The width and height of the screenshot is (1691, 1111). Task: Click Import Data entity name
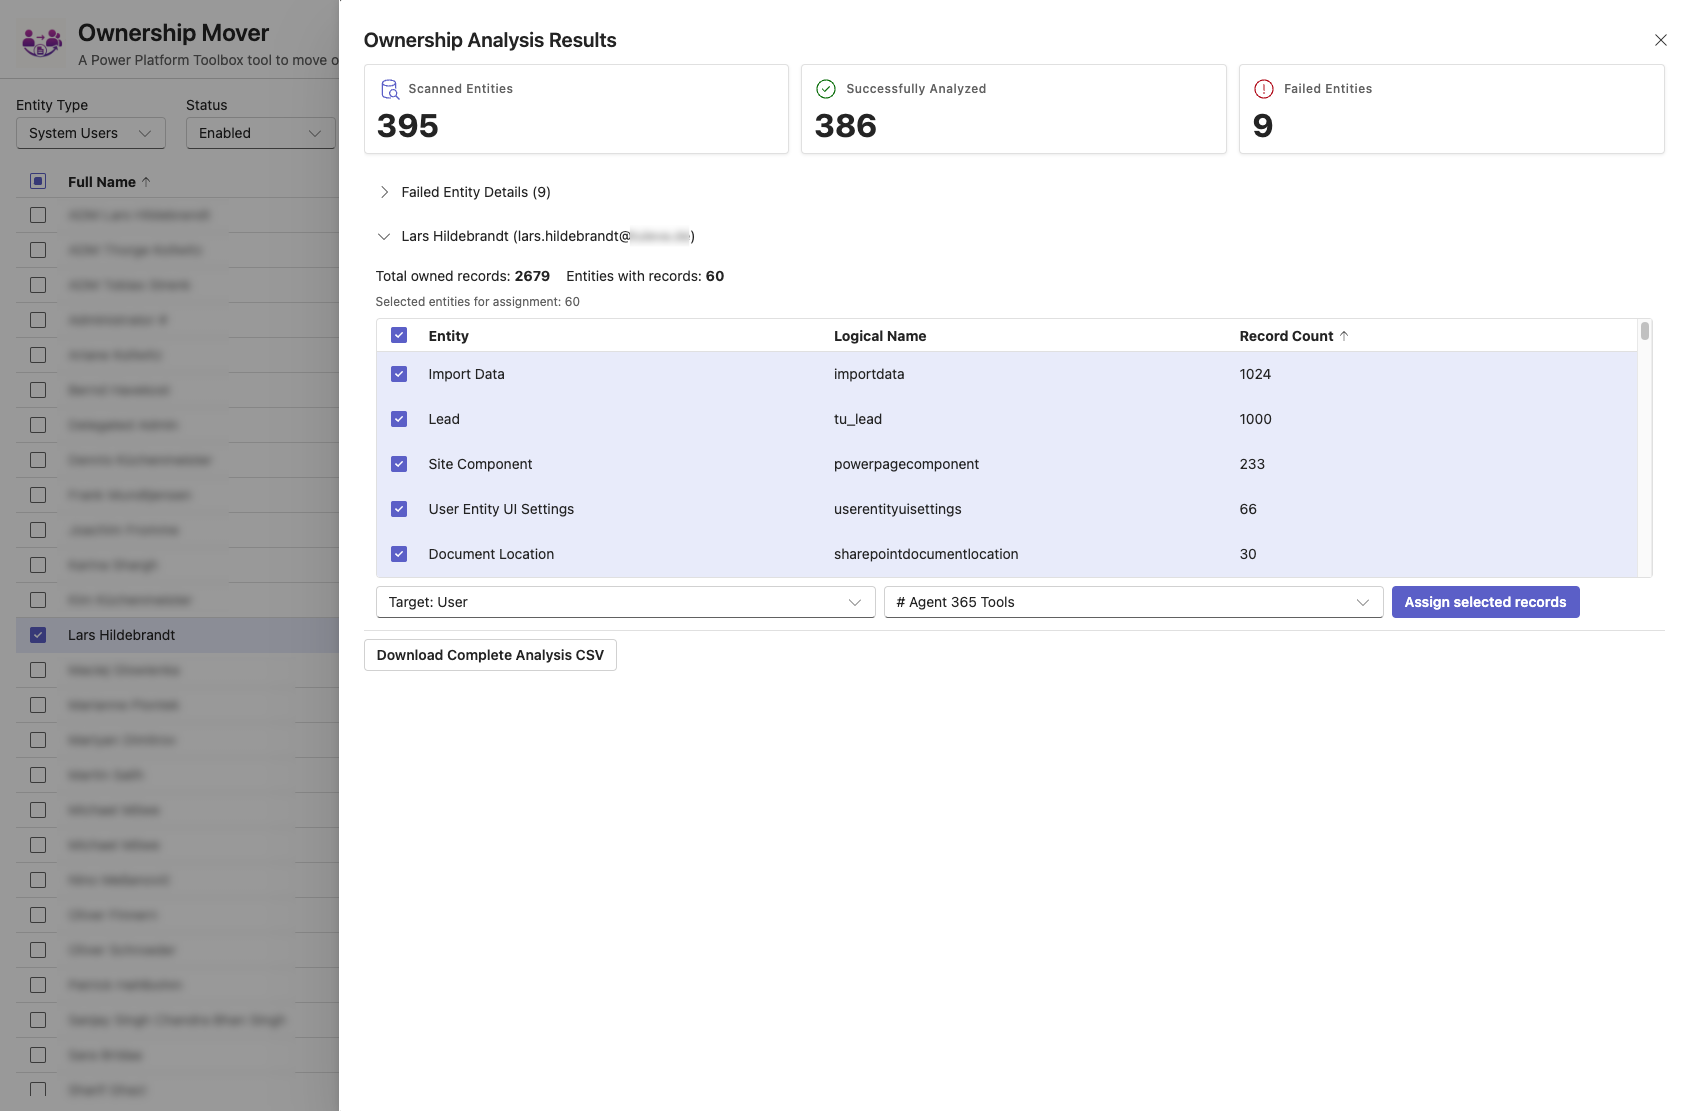(466, 374)
